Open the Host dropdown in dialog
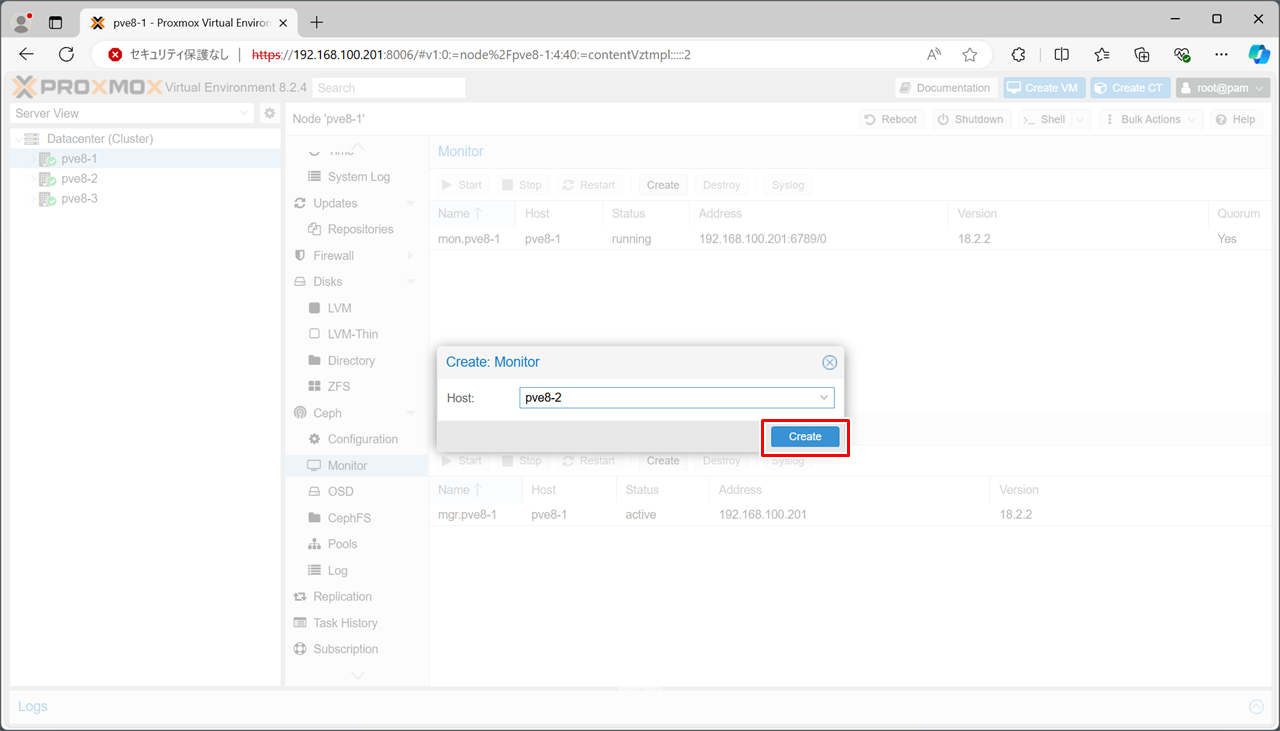Image resolution: width=1280 pixels, height=731 pixels. (824, 398)
